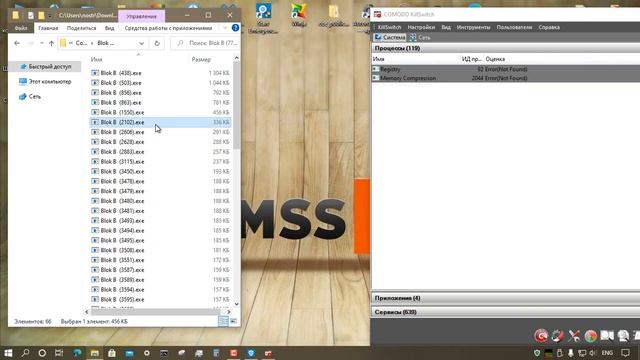
Task: Go up one folder level in Explorer
Action: coord(51,43)
